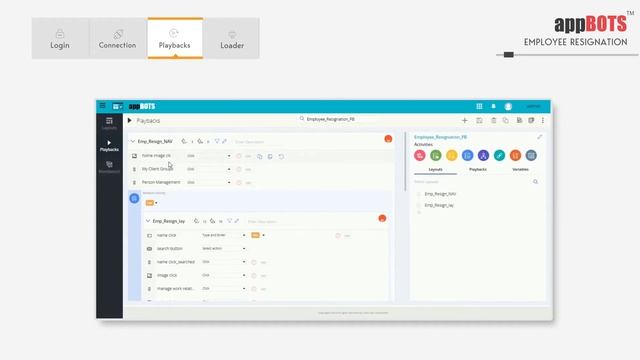Image resolution: width=640 pixels, height=360 pixels.
Task: Click the blue circular activity icon
Action: tap(134, 198)
